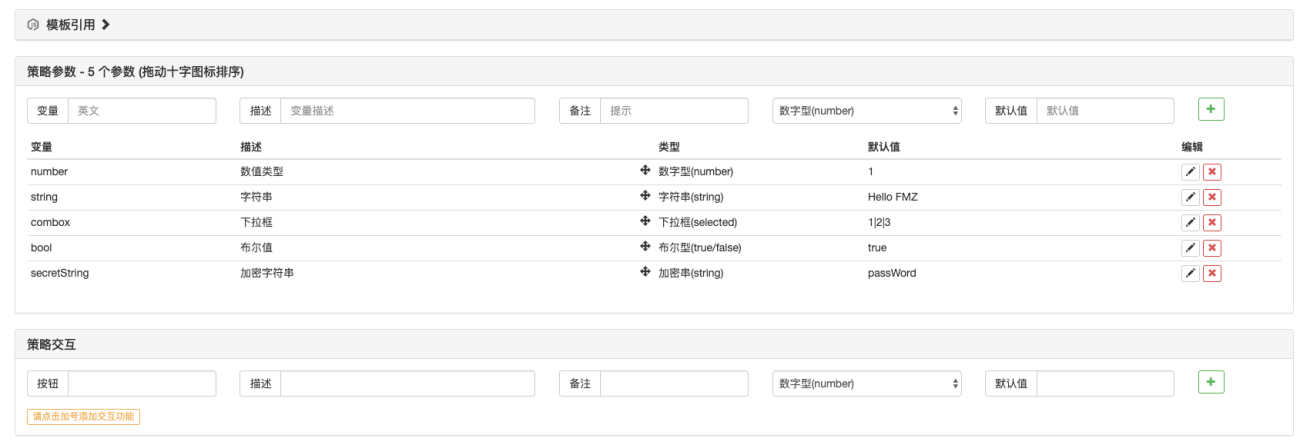
Task: Click the move handle for 数字型(number) row
Action: 645,171
